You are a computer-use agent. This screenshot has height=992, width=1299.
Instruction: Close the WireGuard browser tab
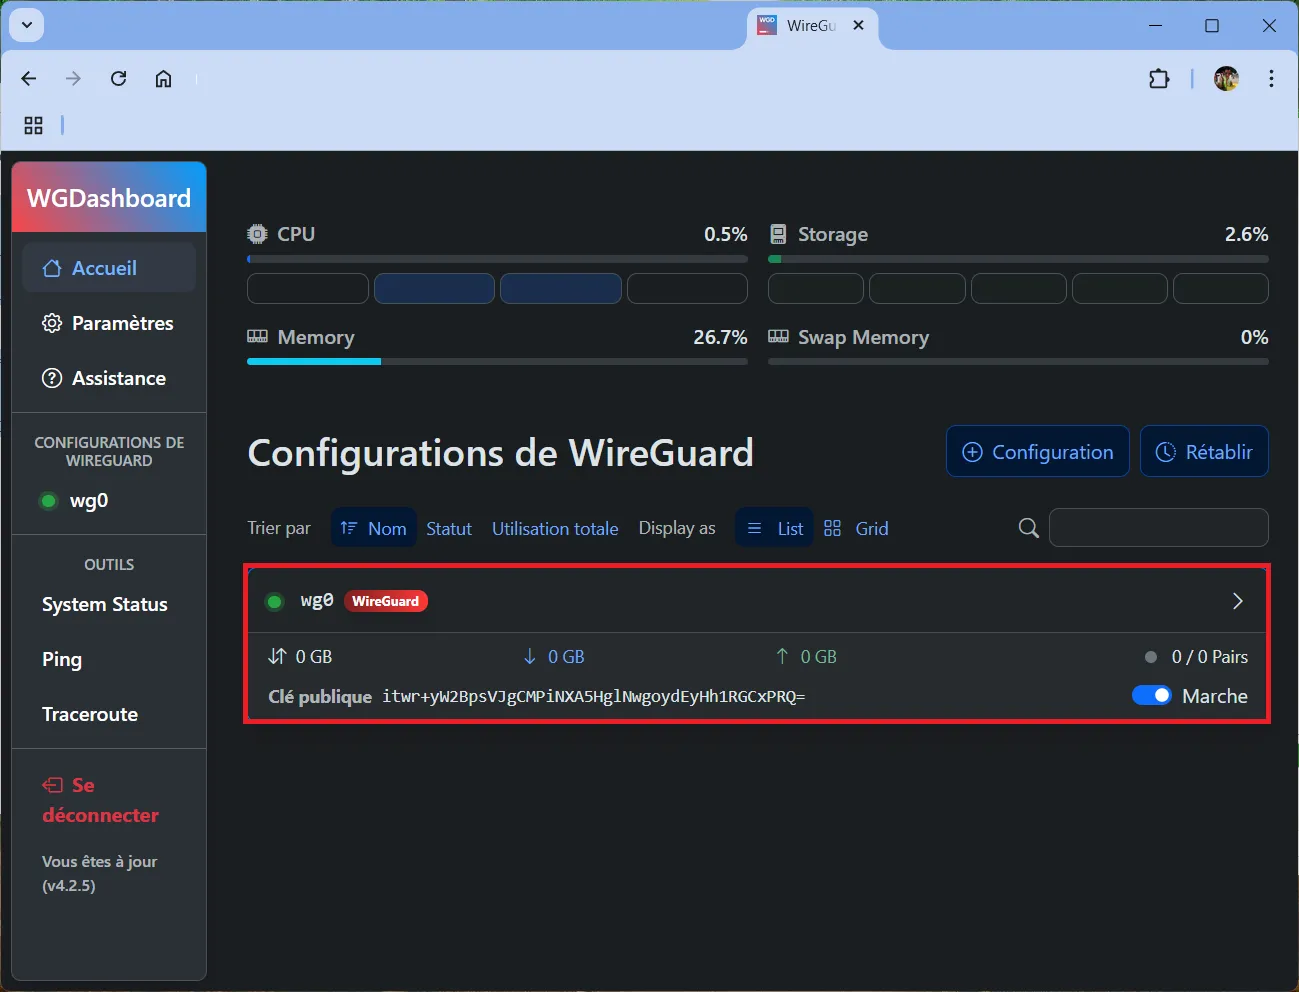click(858, 25)
